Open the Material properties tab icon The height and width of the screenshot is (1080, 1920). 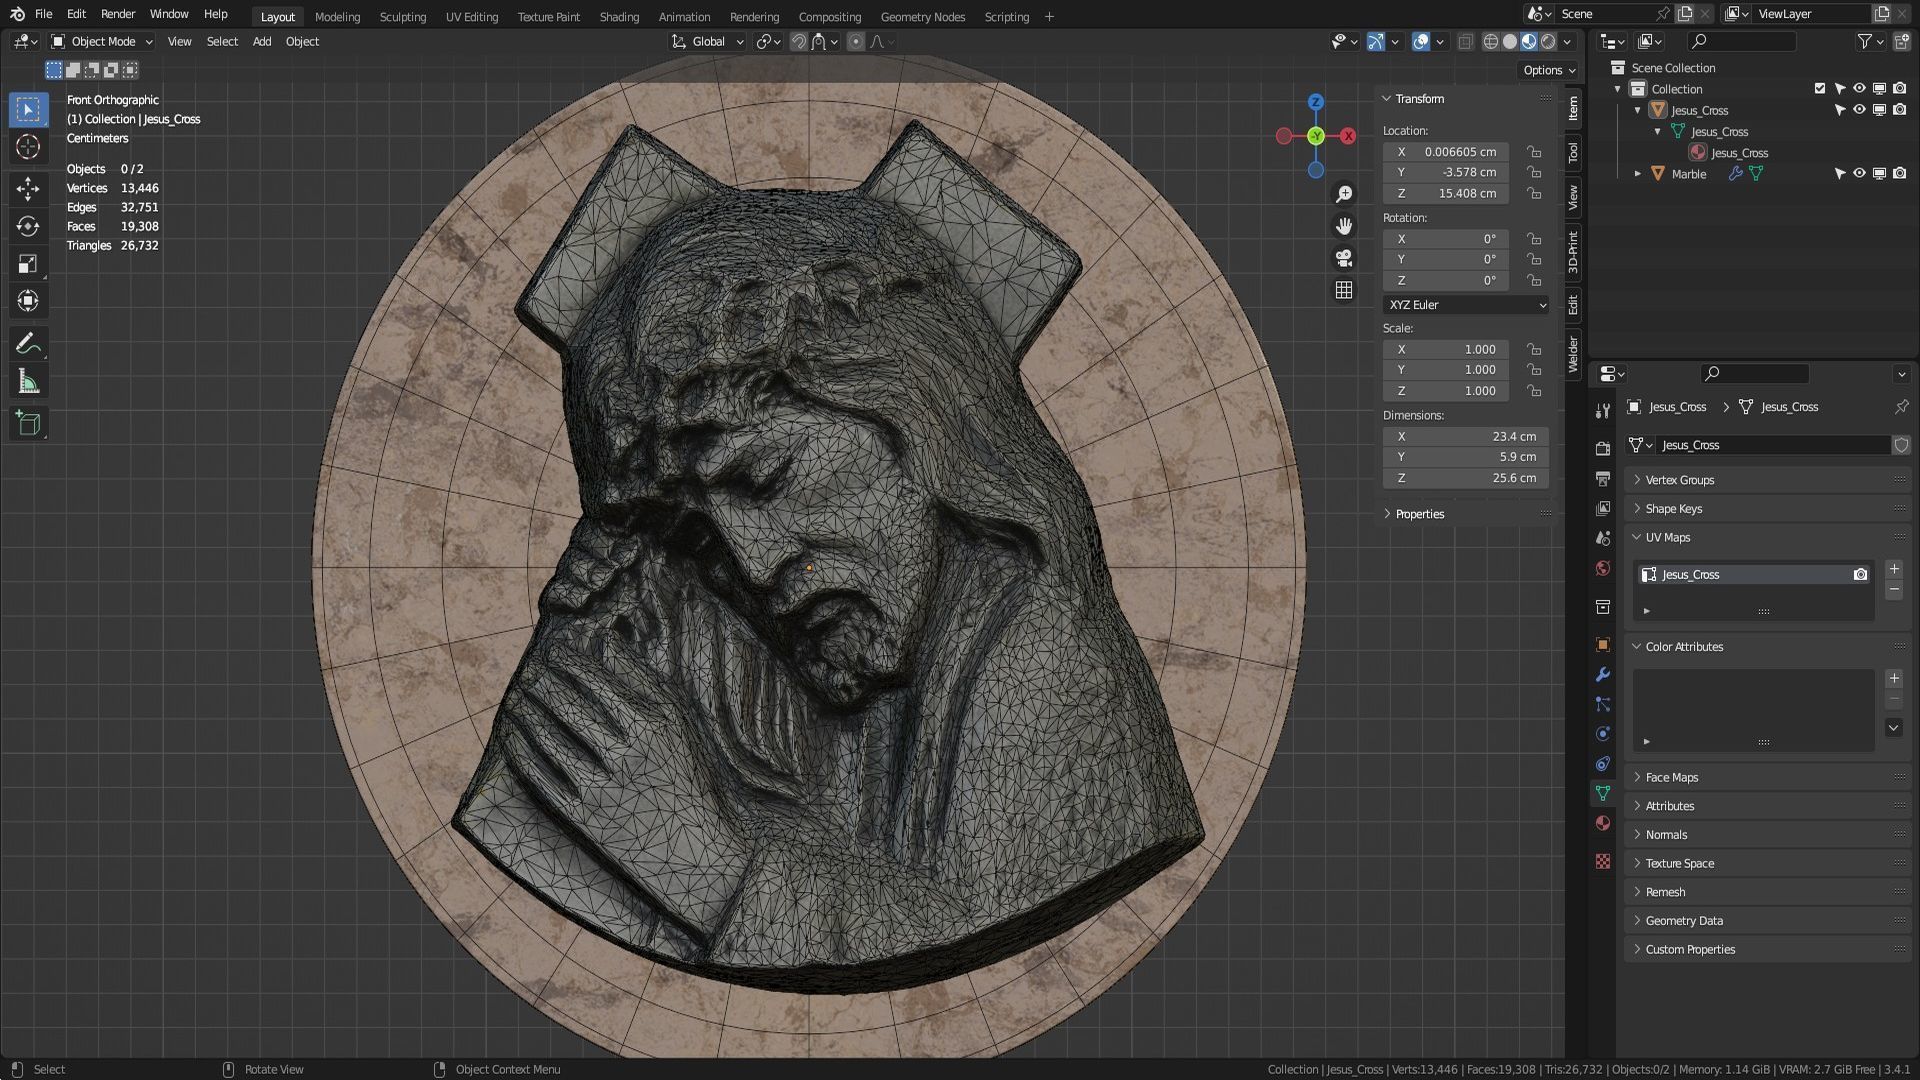pyautogui.click(x=1603, y=823)
